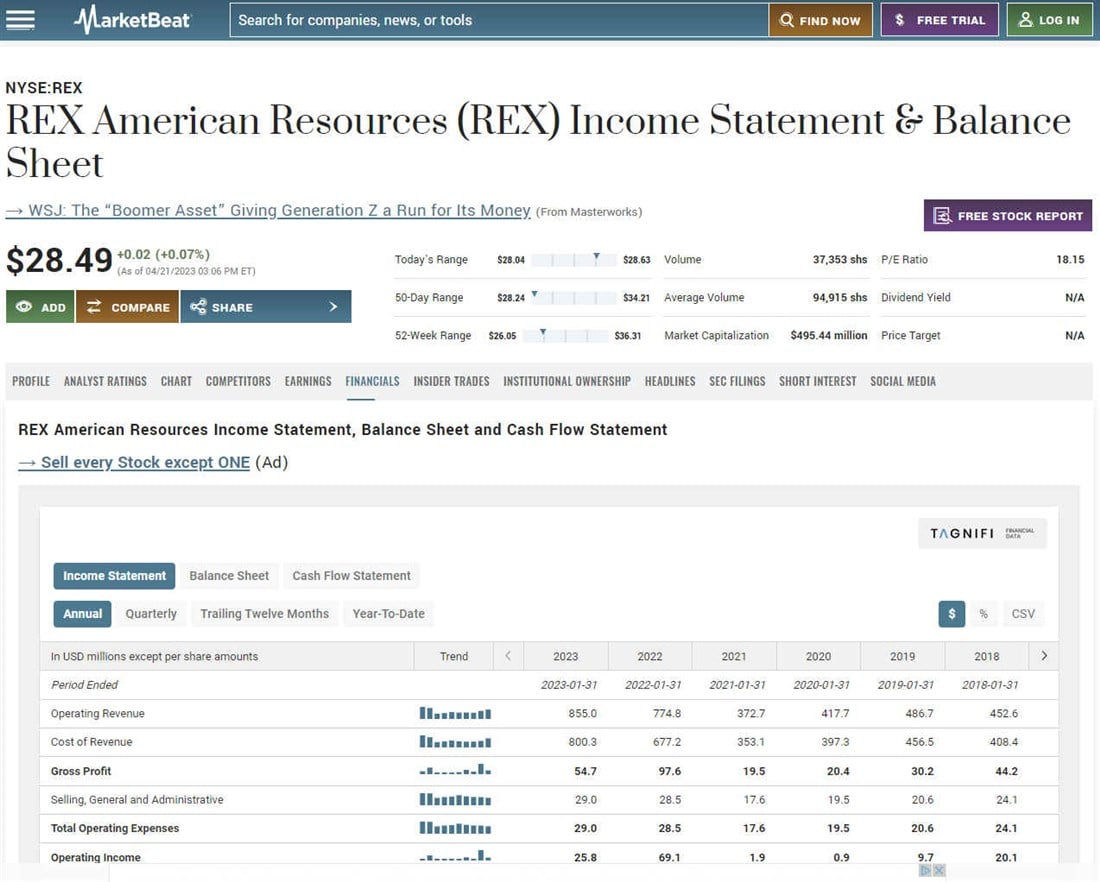
Task: Click the 50-Day Range slider marker
Action: 535,295
